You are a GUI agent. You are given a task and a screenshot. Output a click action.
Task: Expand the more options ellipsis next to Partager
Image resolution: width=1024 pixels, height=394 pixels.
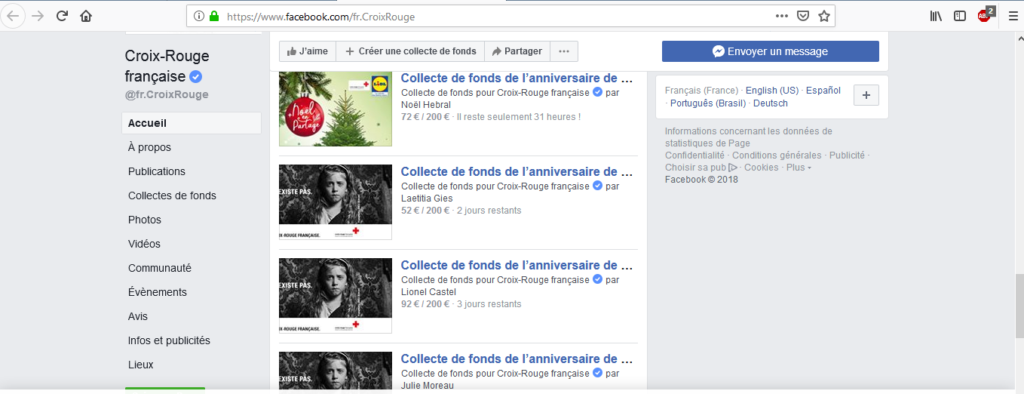point(564,52)
